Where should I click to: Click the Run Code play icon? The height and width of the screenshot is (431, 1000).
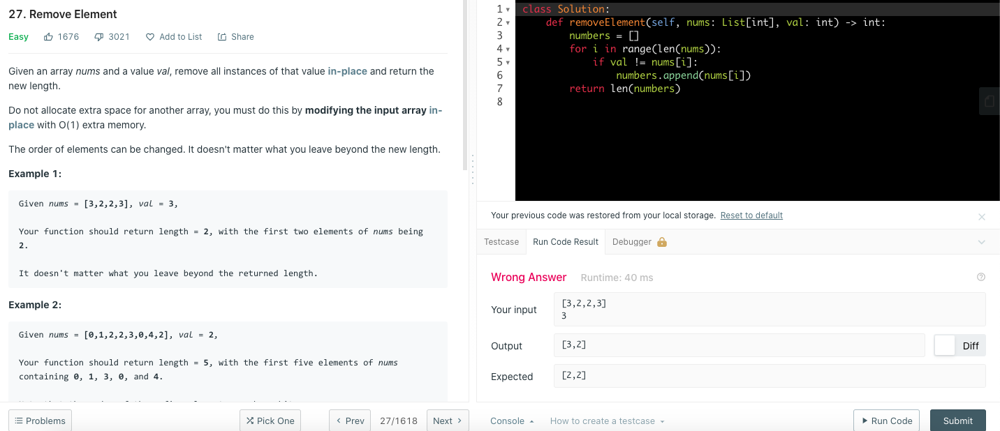click(864, 421)
